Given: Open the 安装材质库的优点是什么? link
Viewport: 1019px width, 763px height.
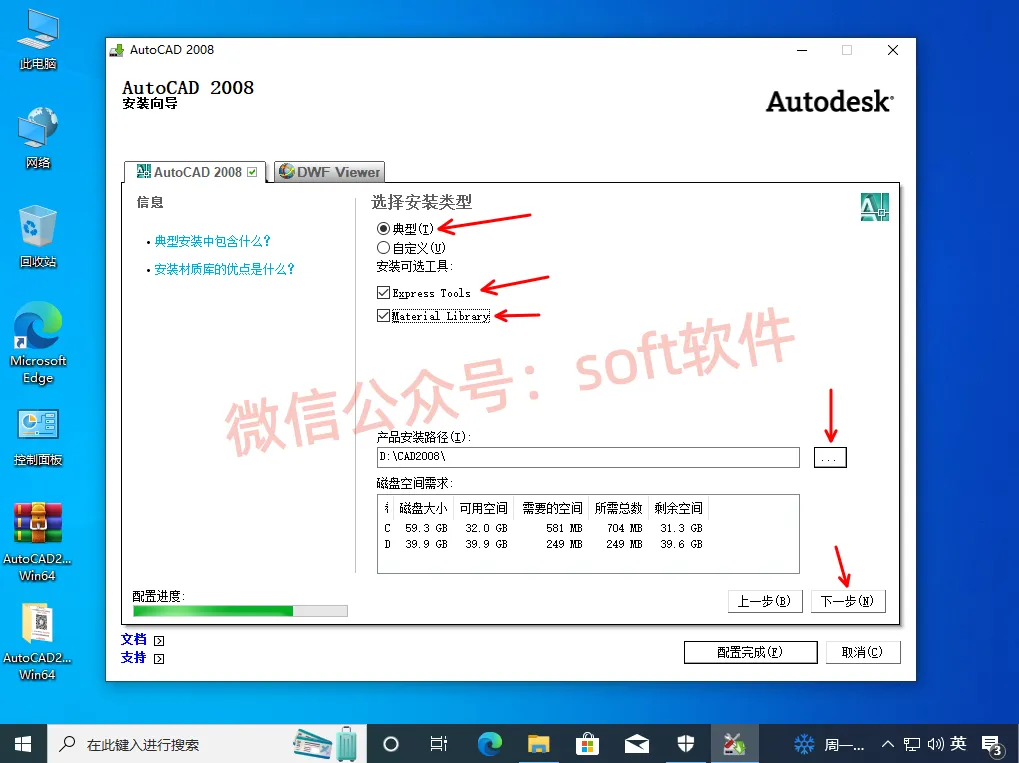Looking at the screenshot, I should coord(224,269).
